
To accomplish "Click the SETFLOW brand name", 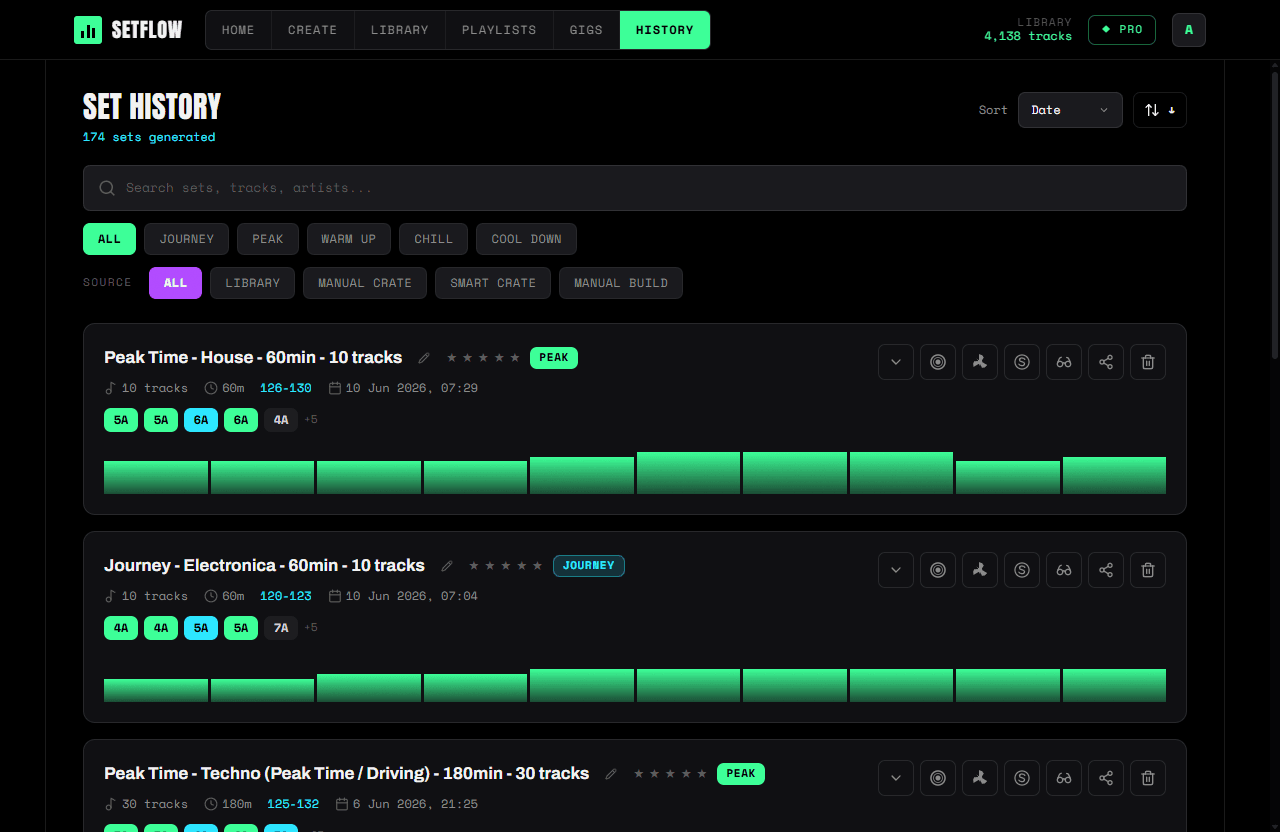I will point(147,30).
